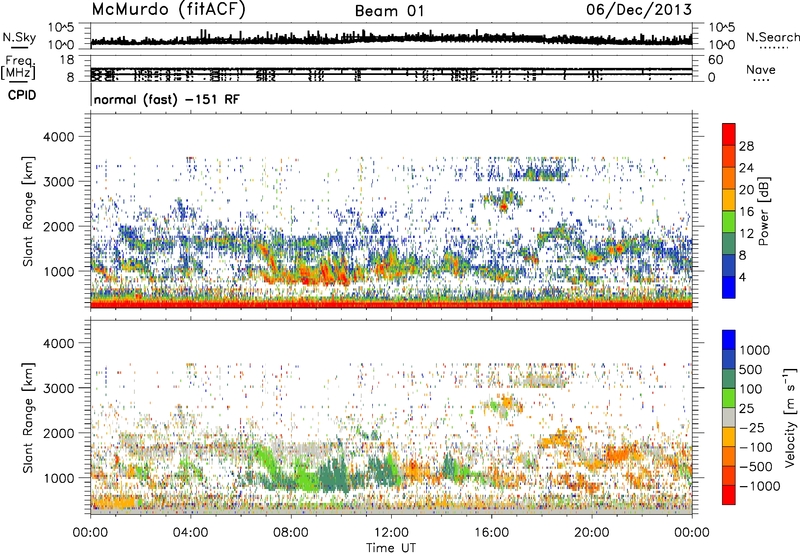
Task: Click the 'McMurdo (fitACF)' title text
Action: pyautogui.click(x=168, y=10)
